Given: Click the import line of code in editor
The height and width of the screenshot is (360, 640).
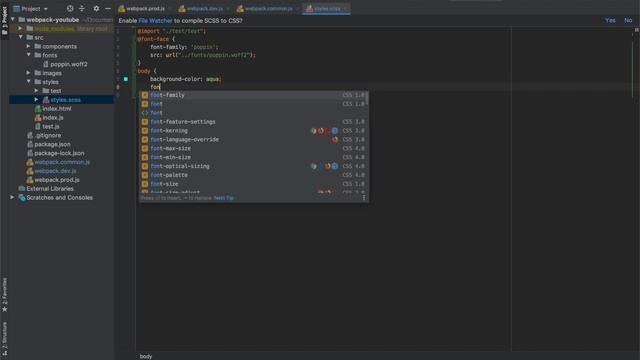Looking at the screenshot, I should (172, 31).
